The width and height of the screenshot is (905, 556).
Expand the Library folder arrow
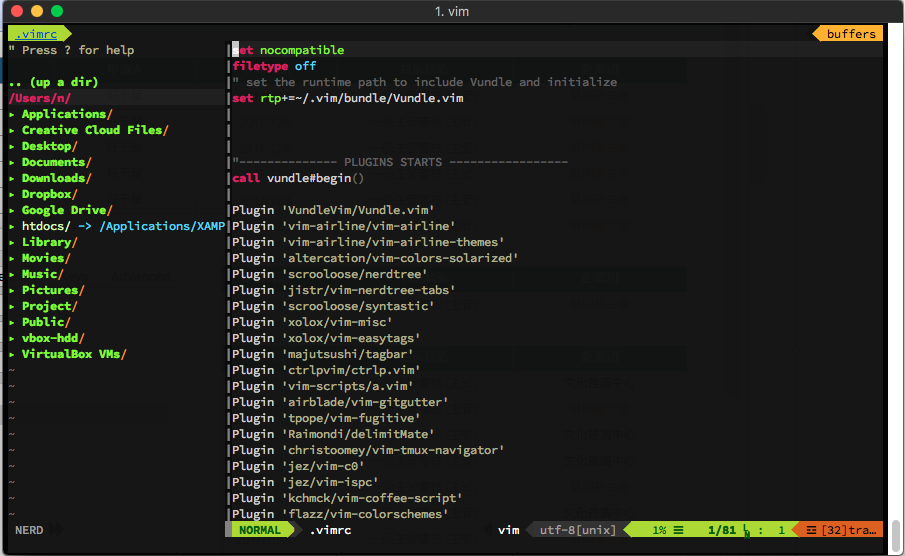[12, 242]
